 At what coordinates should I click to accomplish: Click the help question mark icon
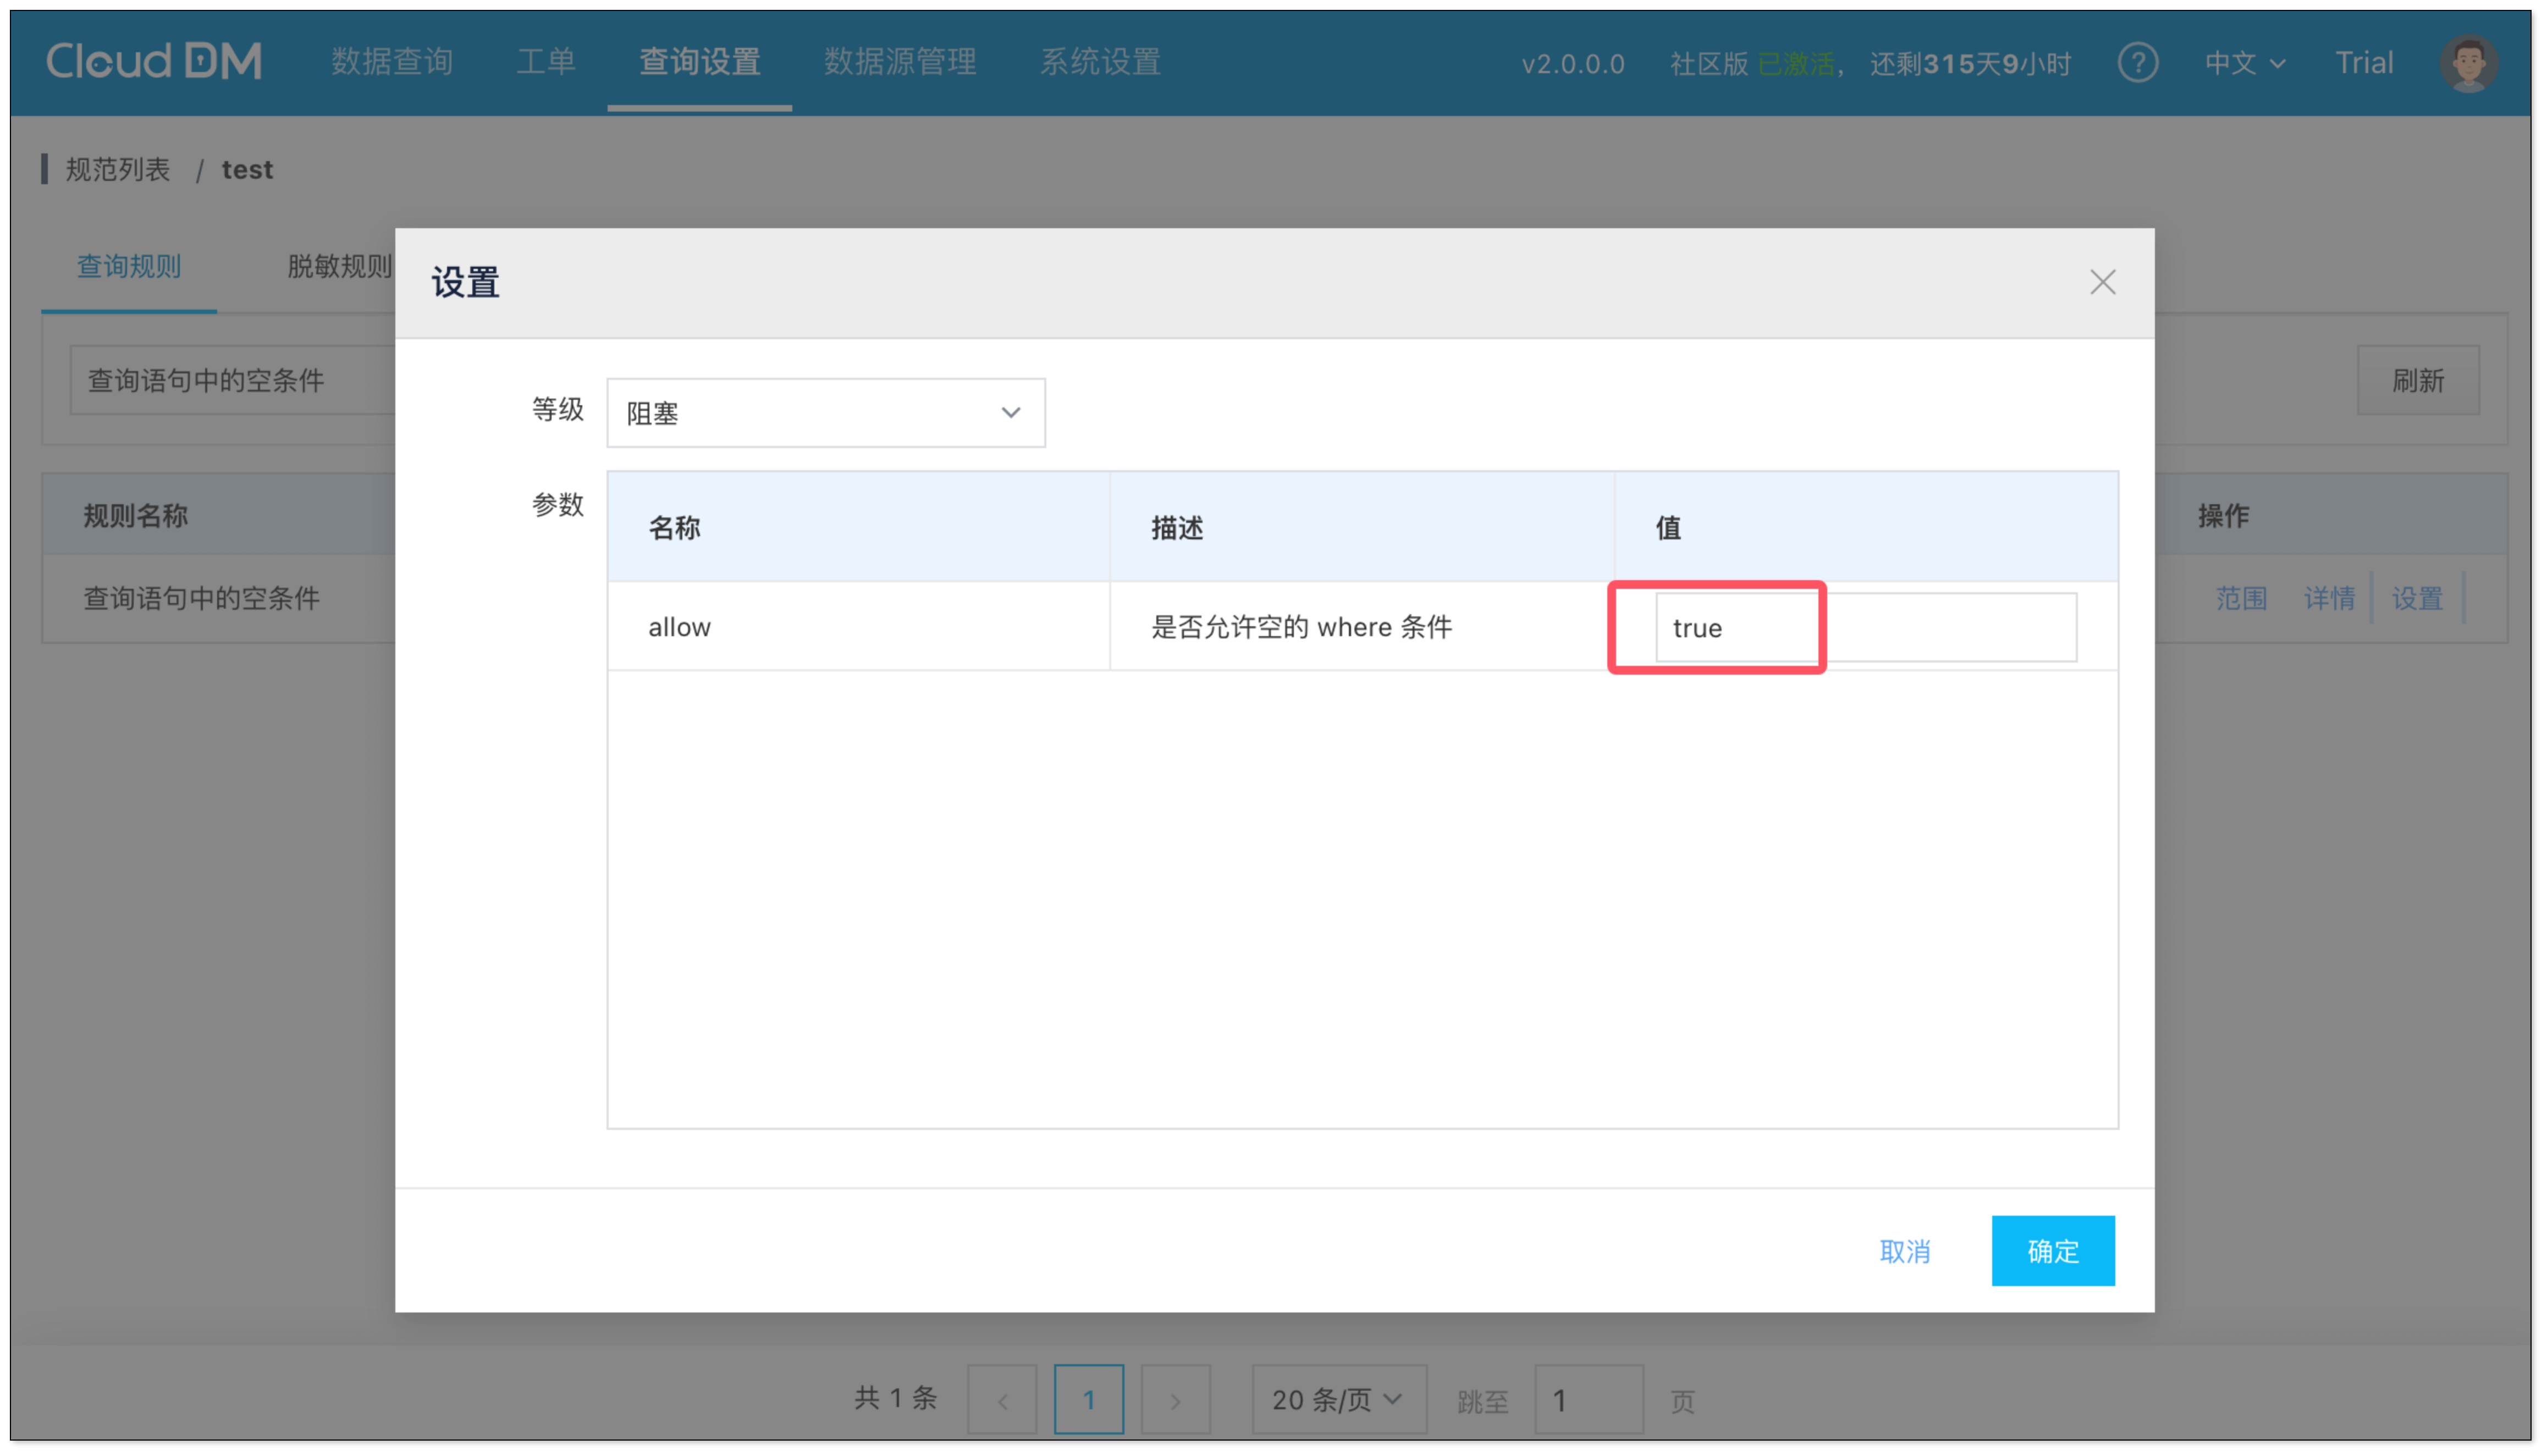pyautogui.click(x=2136, y=64)
